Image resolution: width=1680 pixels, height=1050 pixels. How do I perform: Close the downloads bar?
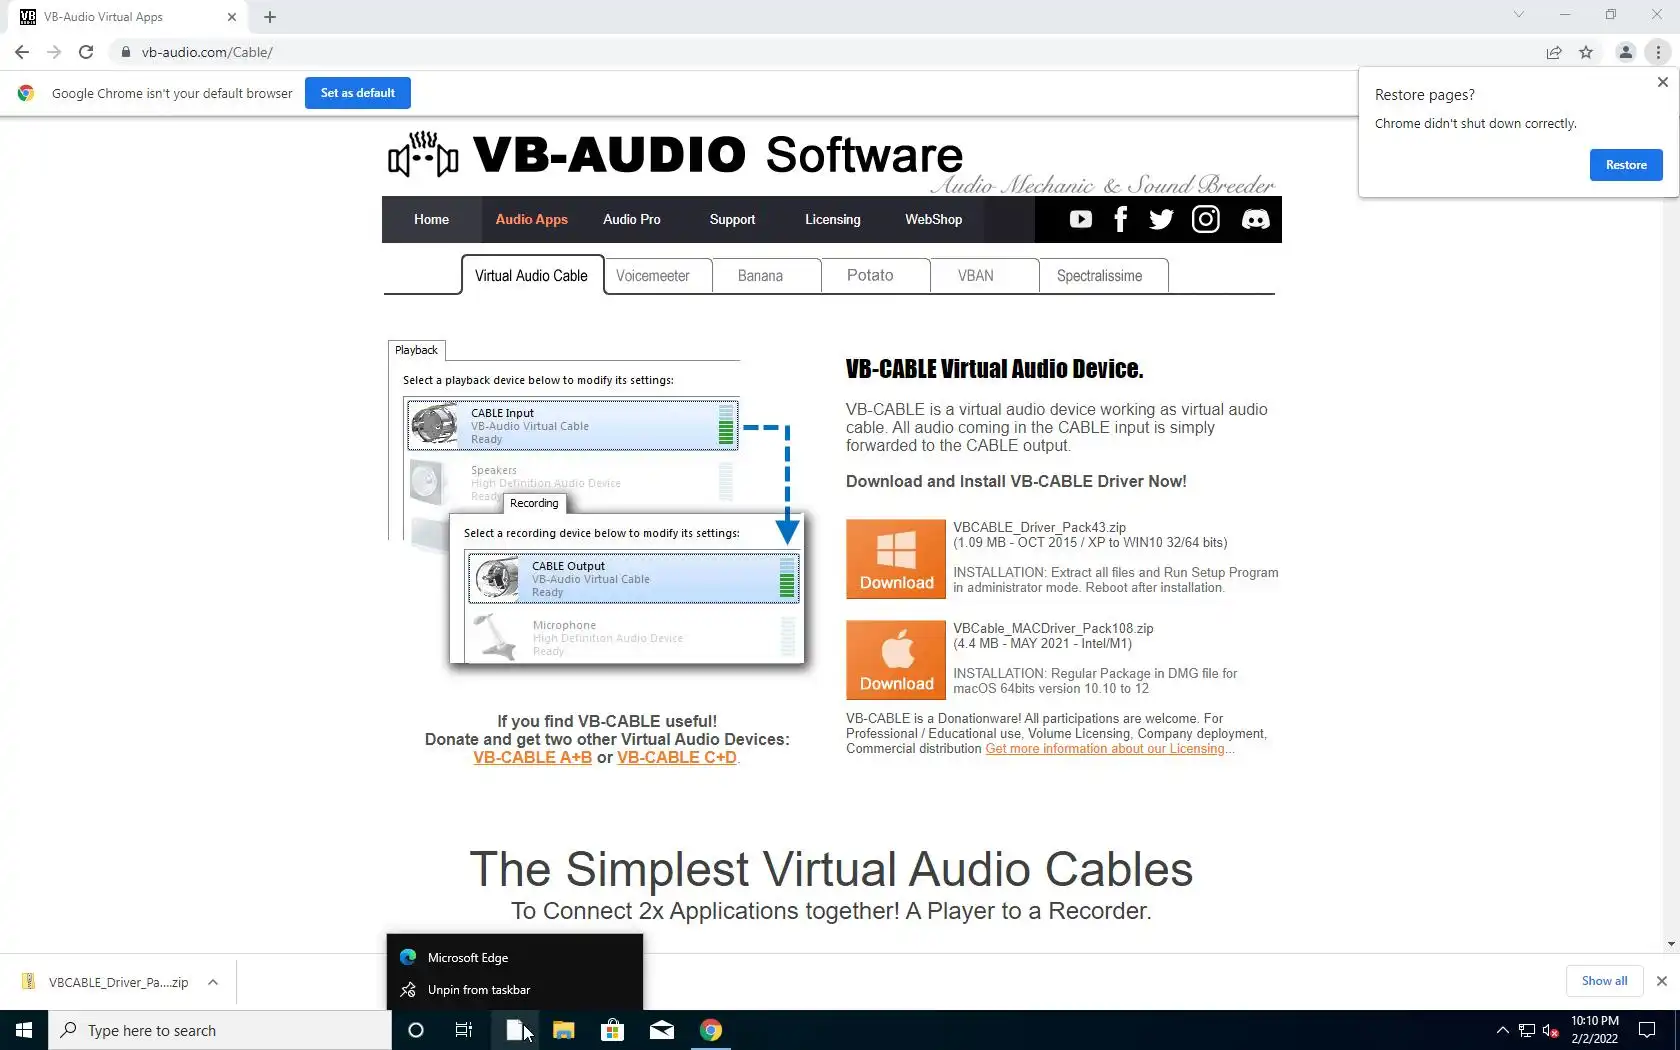point(1662,981)
